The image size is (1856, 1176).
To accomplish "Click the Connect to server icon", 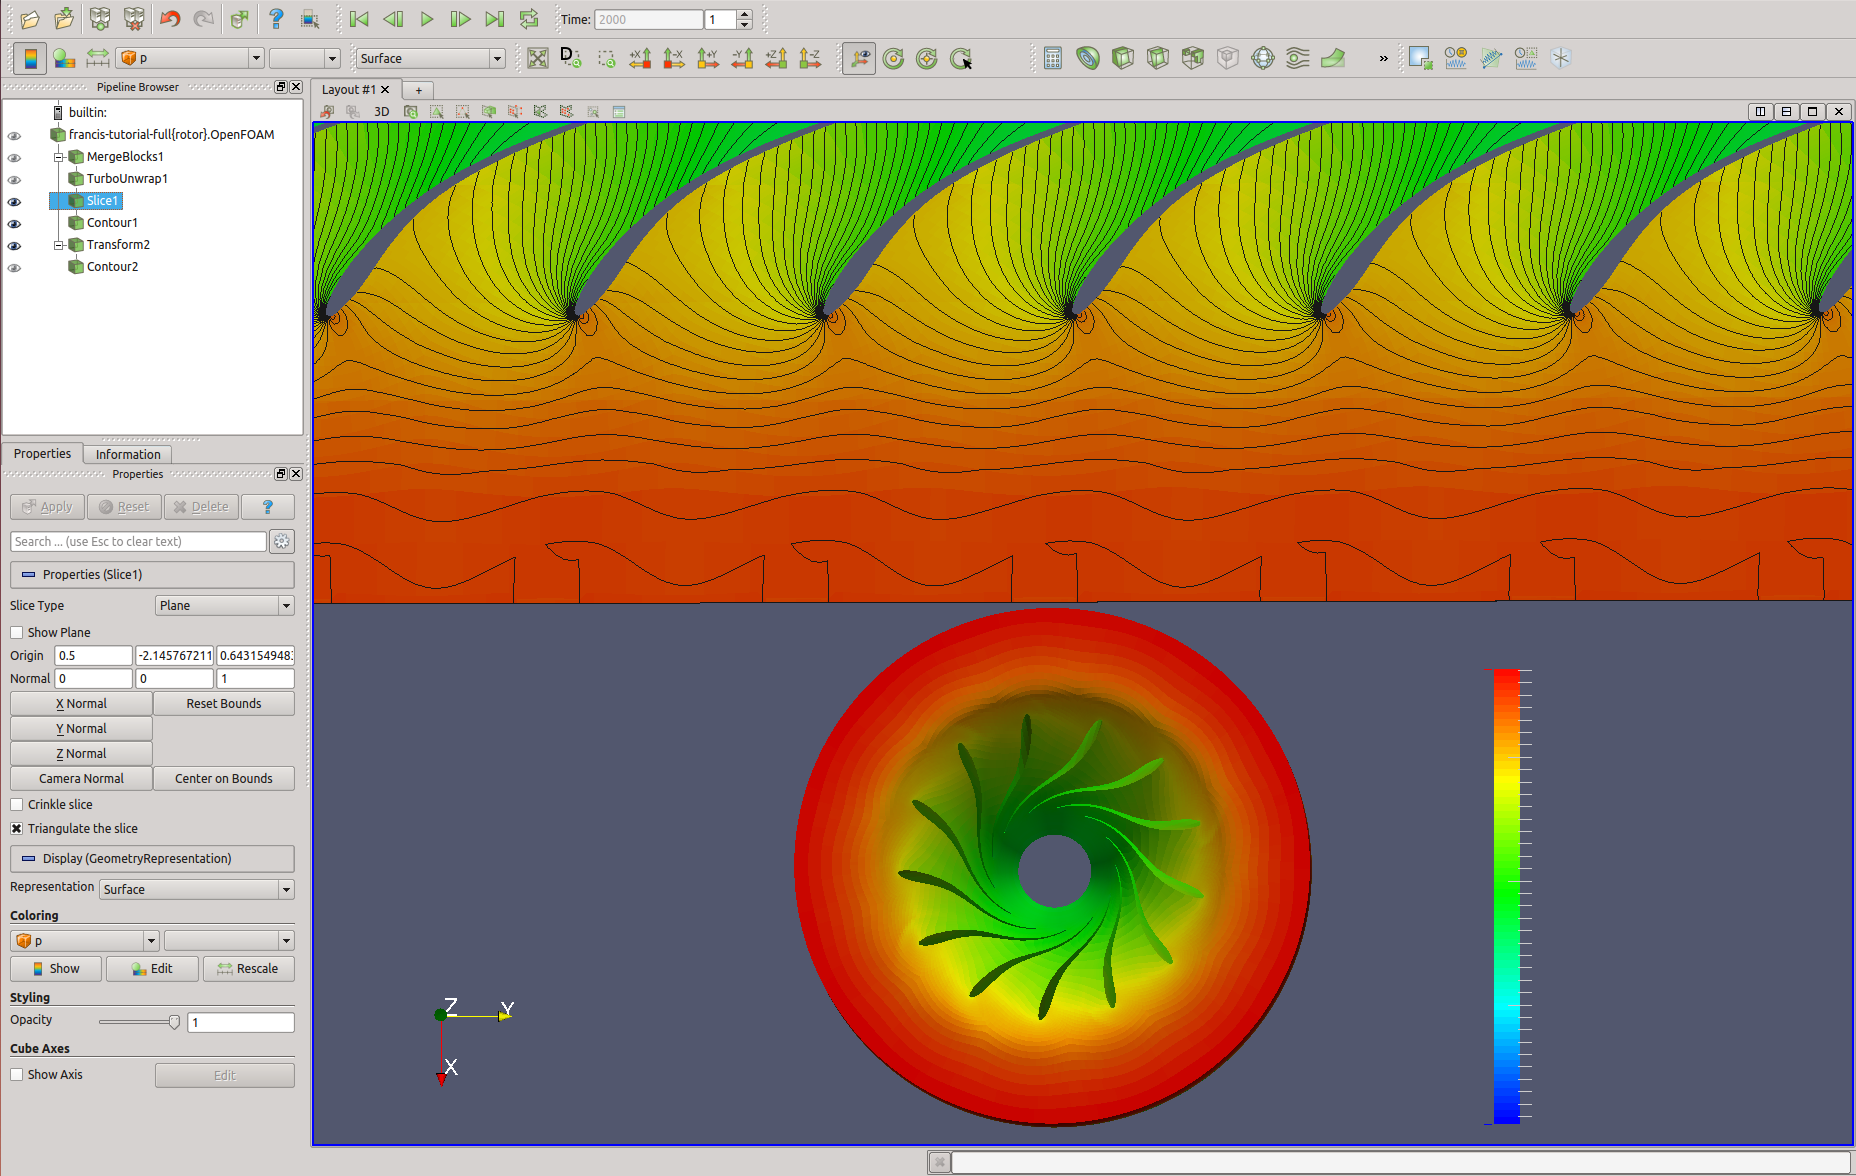I will click(99, 19).
